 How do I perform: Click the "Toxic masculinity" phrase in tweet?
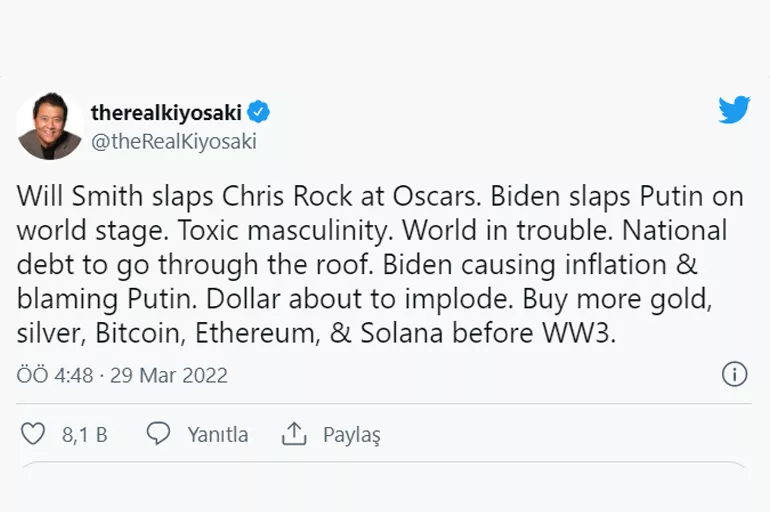pos(285,231)
